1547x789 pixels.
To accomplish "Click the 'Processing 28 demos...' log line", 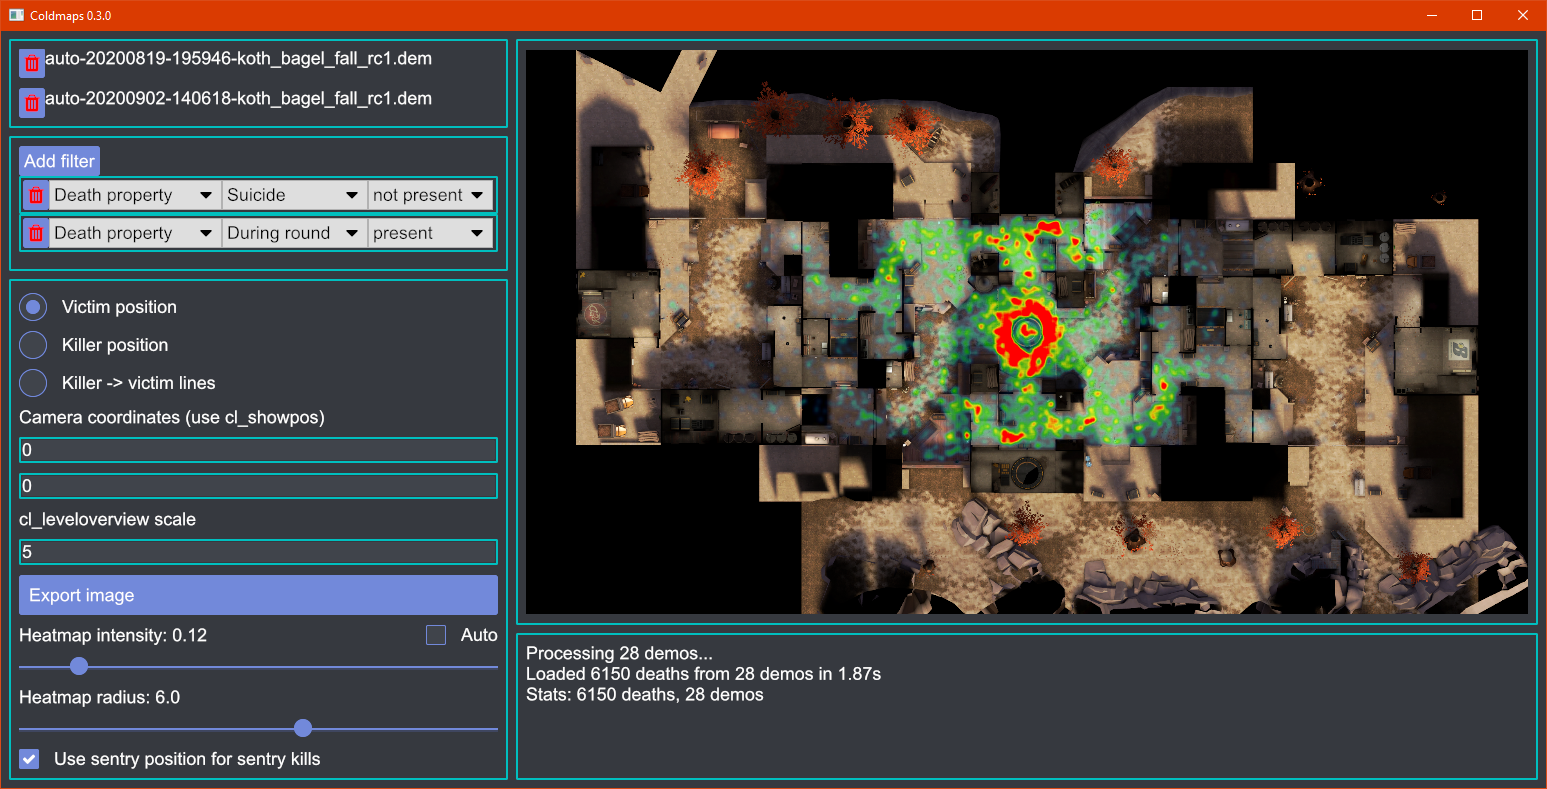I will [x=619, y=653].
